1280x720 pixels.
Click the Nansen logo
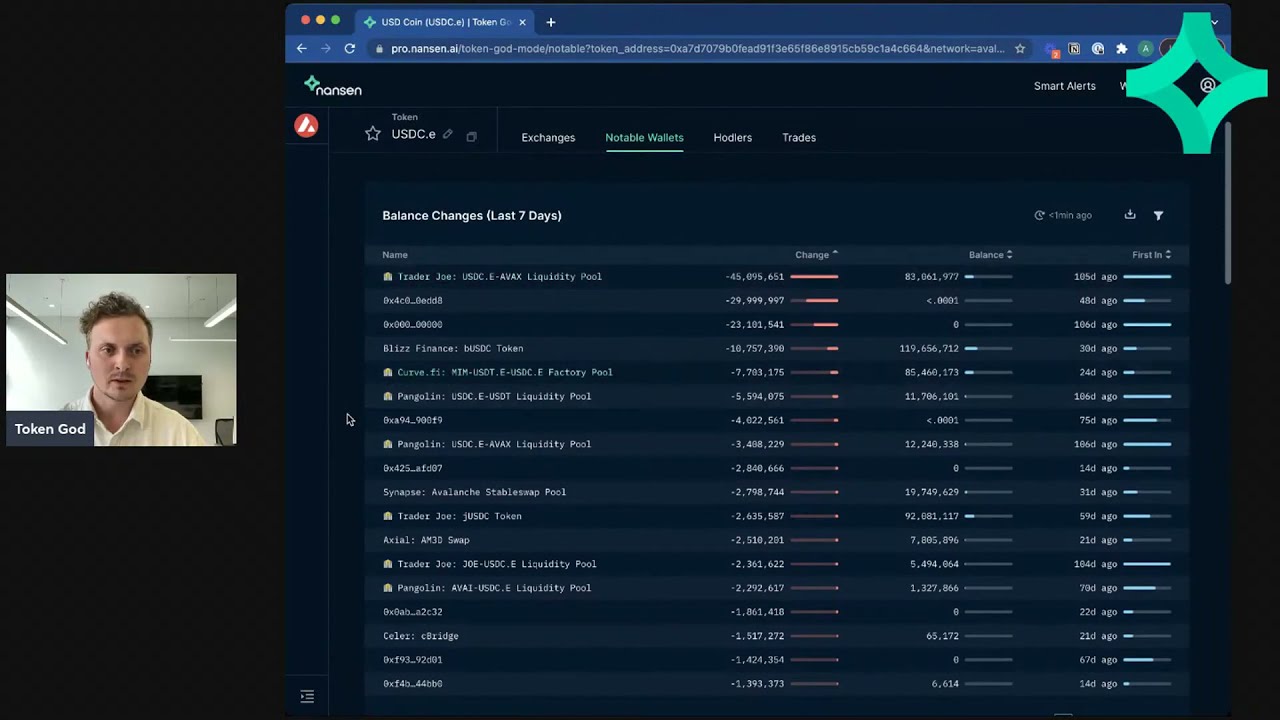(333, 86)
